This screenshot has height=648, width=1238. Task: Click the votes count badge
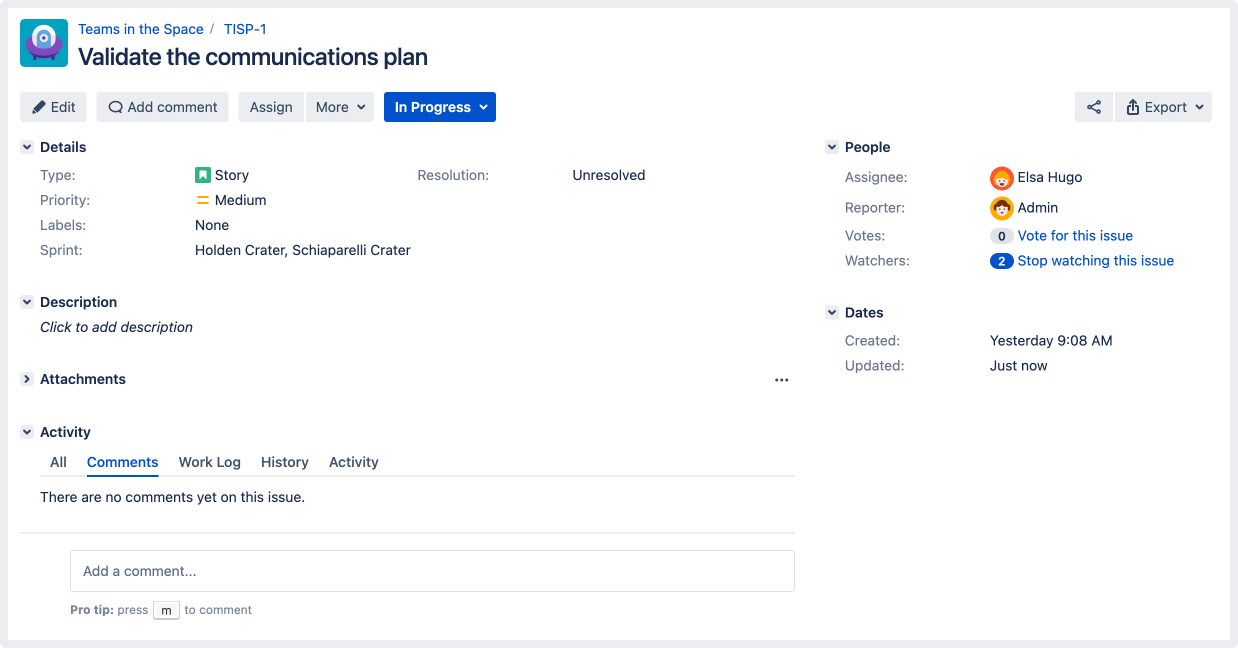[x=1002, y=236]
